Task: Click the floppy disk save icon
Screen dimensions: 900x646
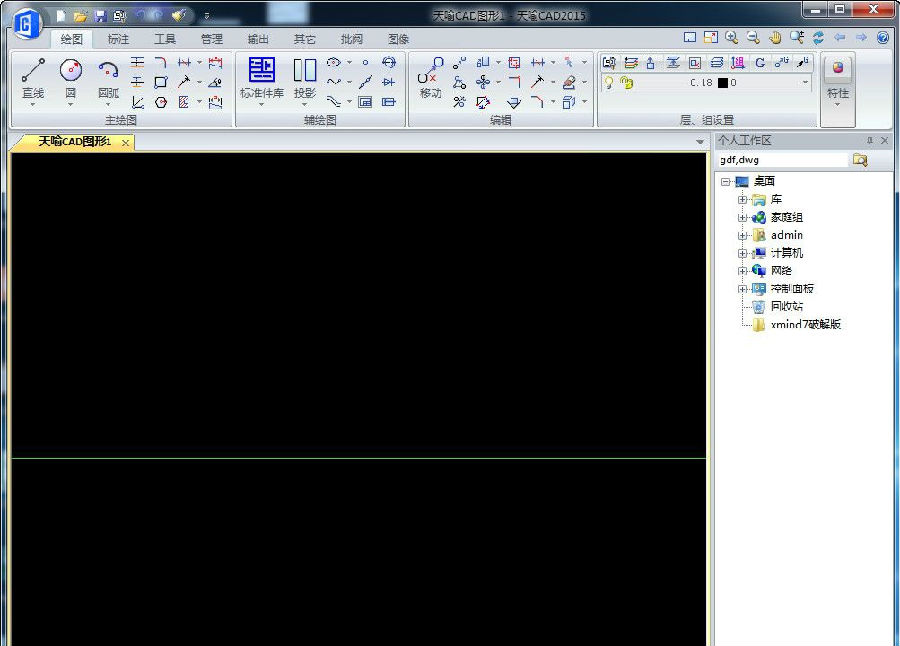Action: click(100, 16)
